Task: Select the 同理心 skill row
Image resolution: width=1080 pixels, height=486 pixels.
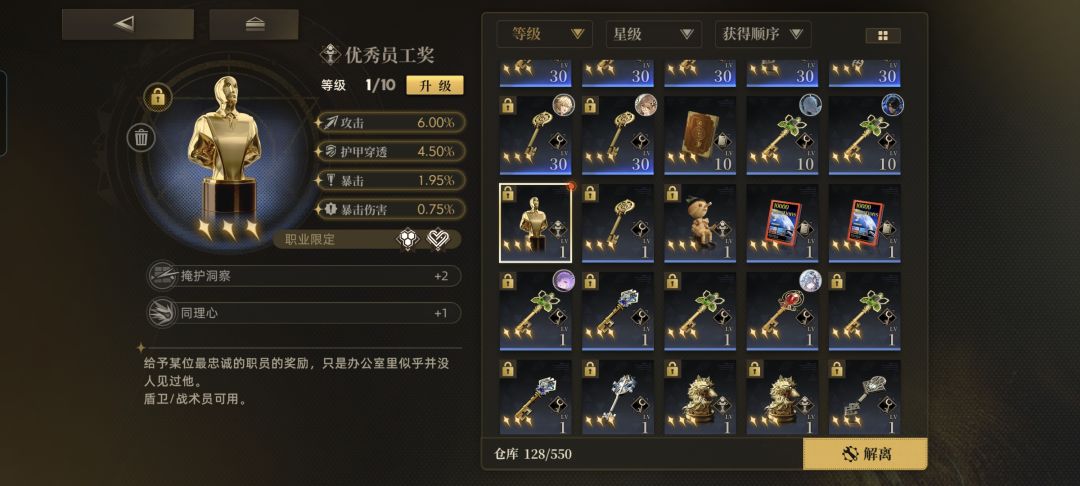Action: click(304, 313)
